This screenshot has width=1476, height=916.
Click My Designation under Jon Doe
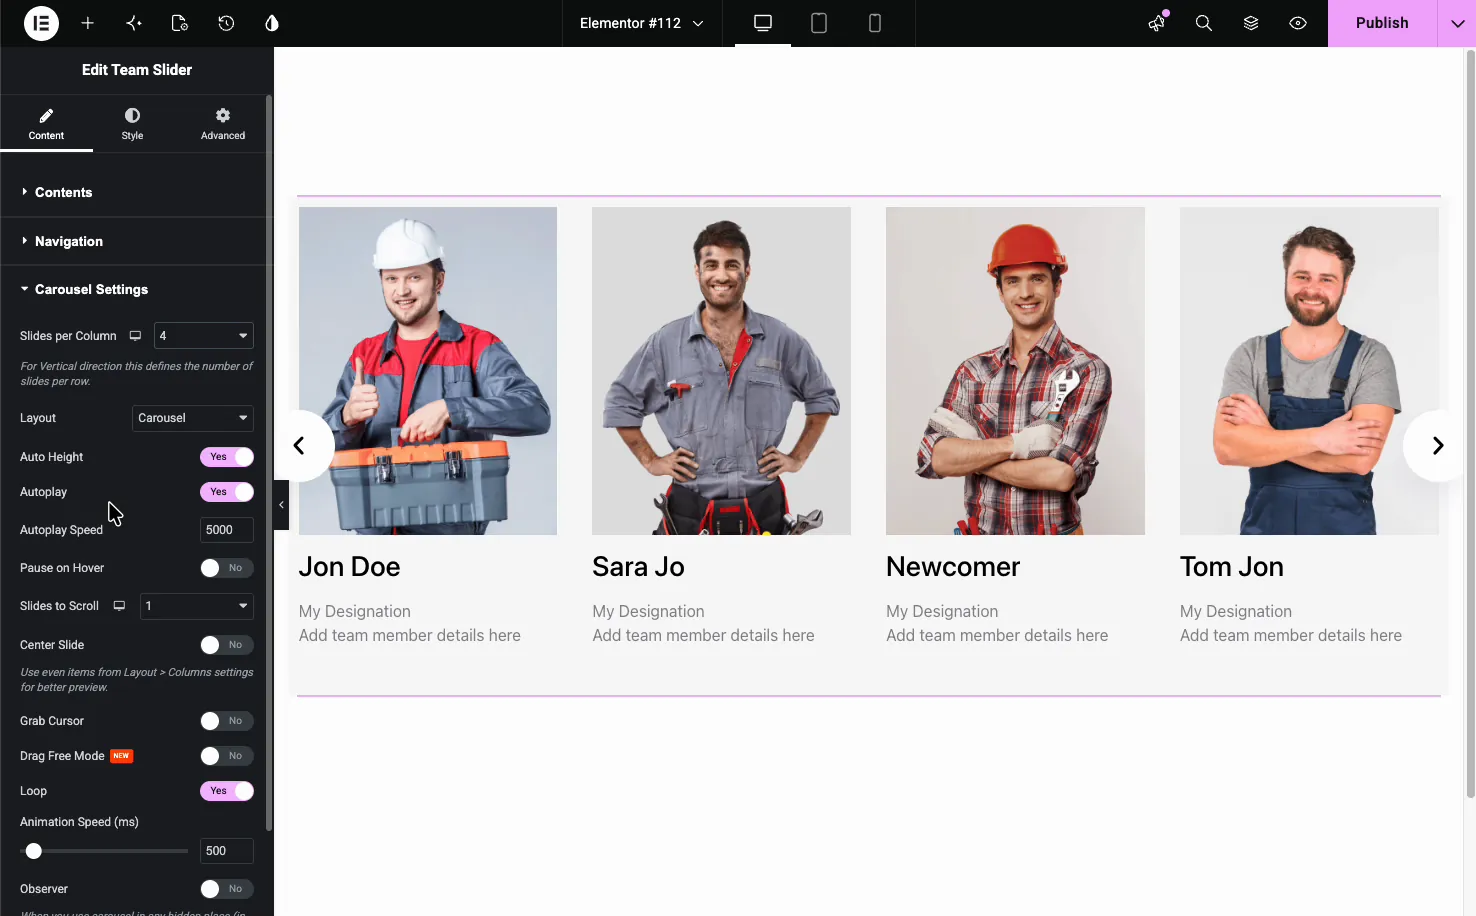point(355,611)
